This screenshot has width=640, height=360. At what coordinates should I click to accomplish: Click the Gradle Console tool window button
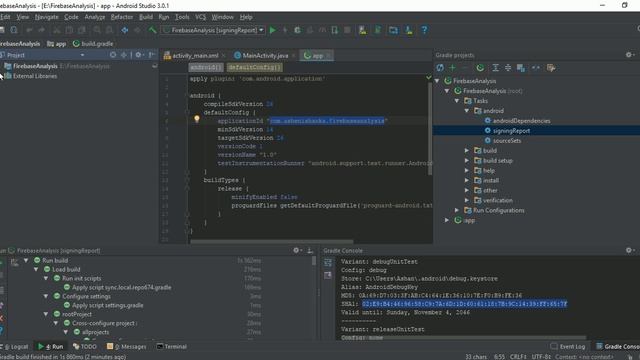pos(618,347)
